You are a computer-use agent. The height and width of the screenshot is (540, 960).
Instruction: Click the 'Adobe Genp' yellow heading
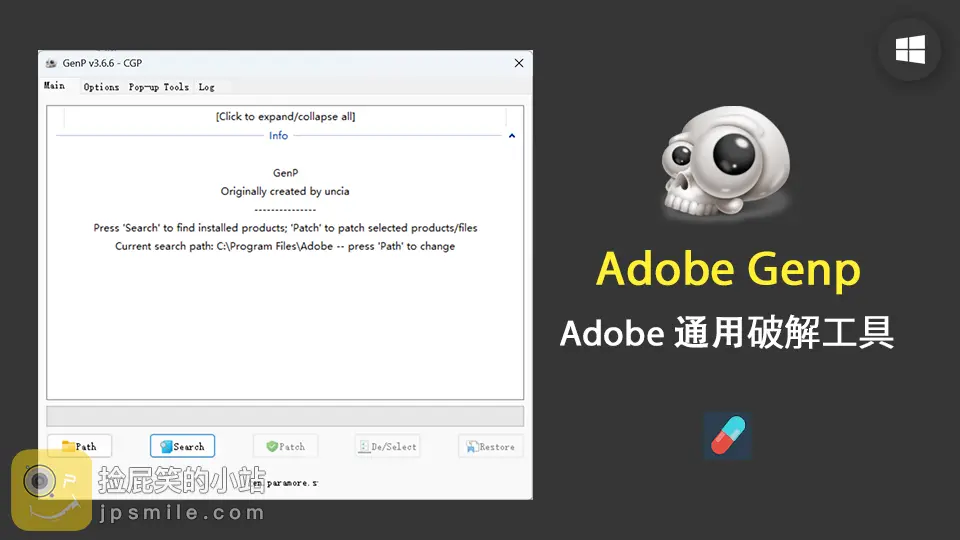pyautogui.click(x=728, y=269)
